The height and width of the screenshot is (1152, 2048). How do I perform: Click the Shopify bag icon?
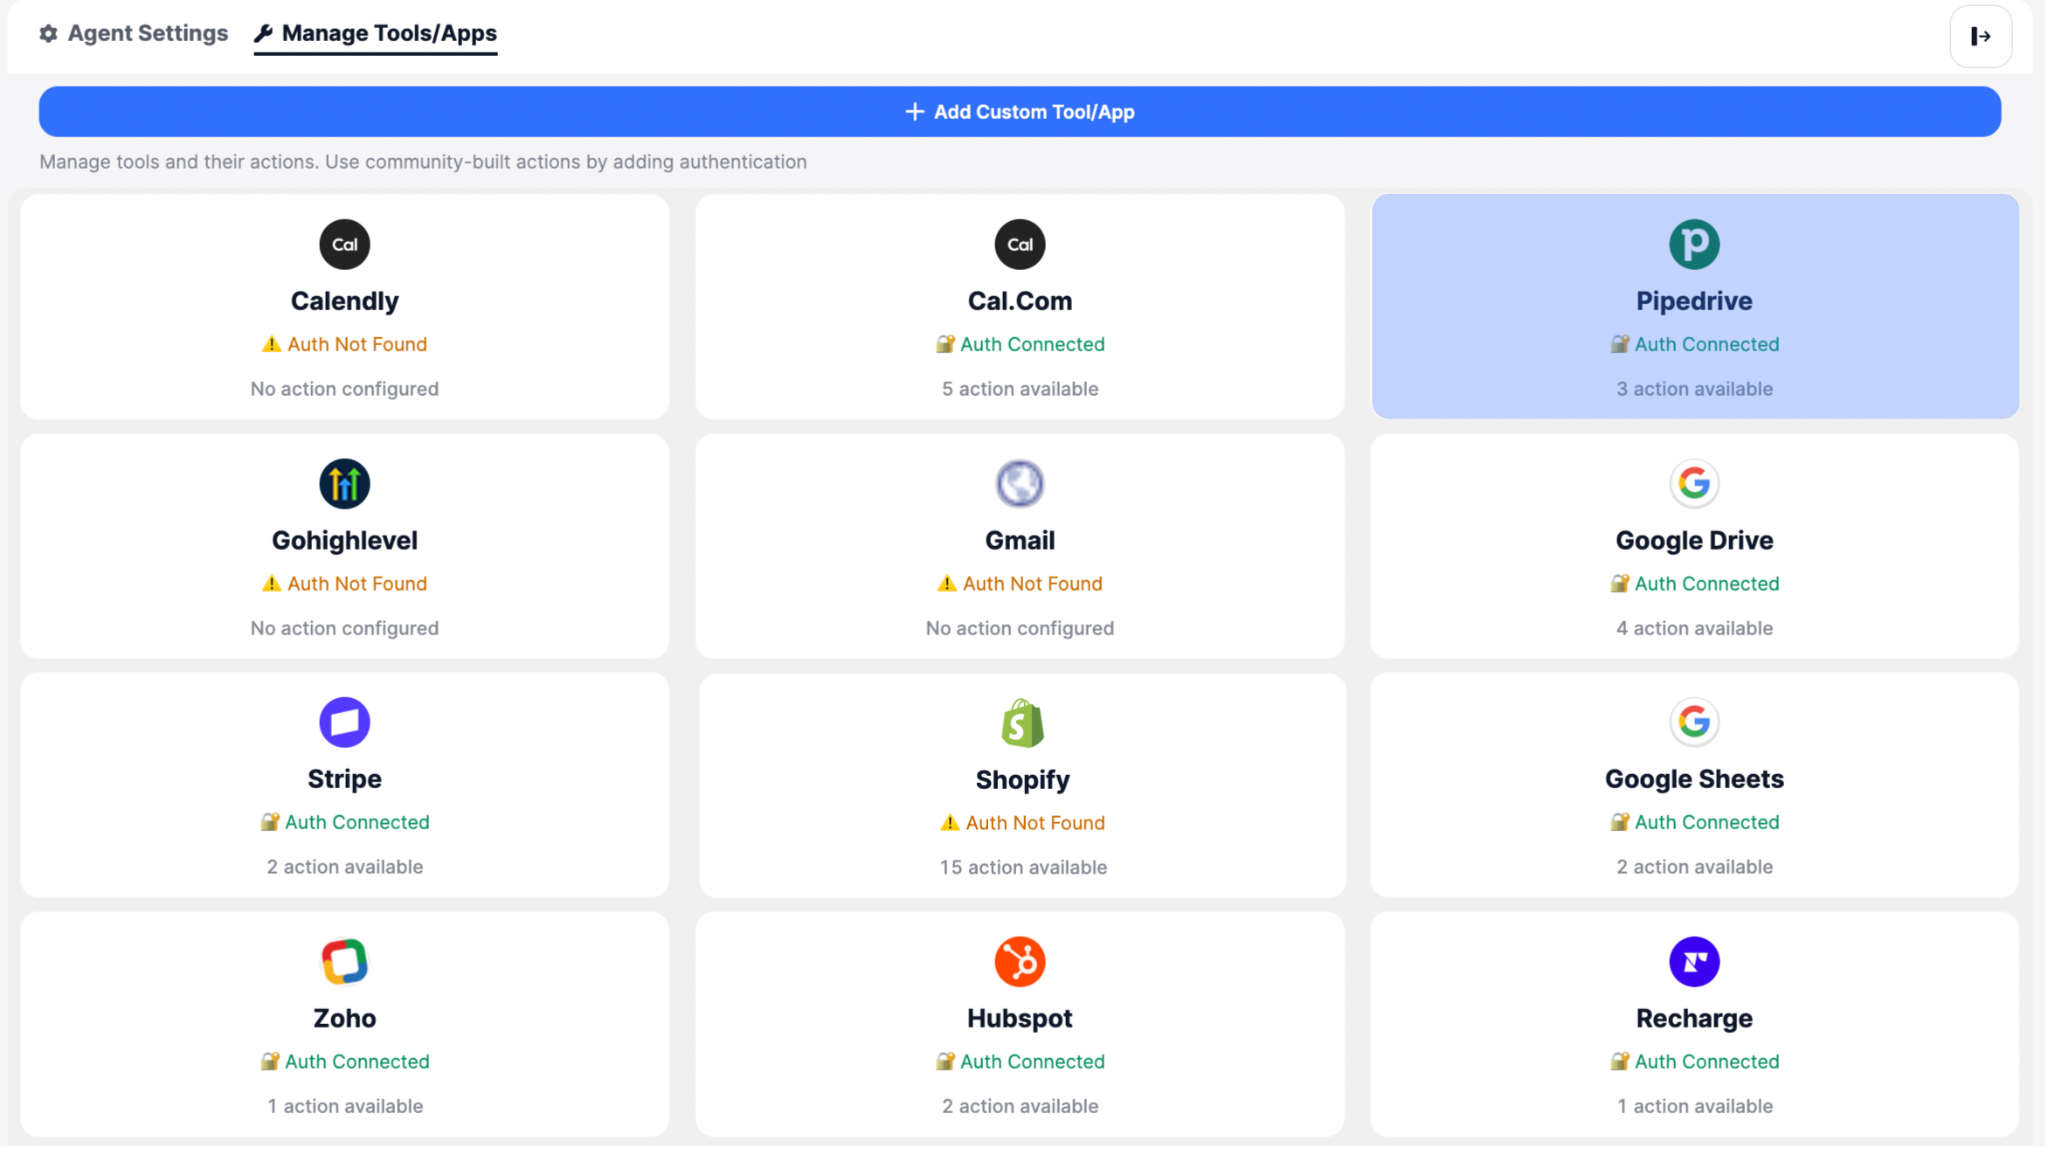pyautogui.click(x=1021, y=723)
